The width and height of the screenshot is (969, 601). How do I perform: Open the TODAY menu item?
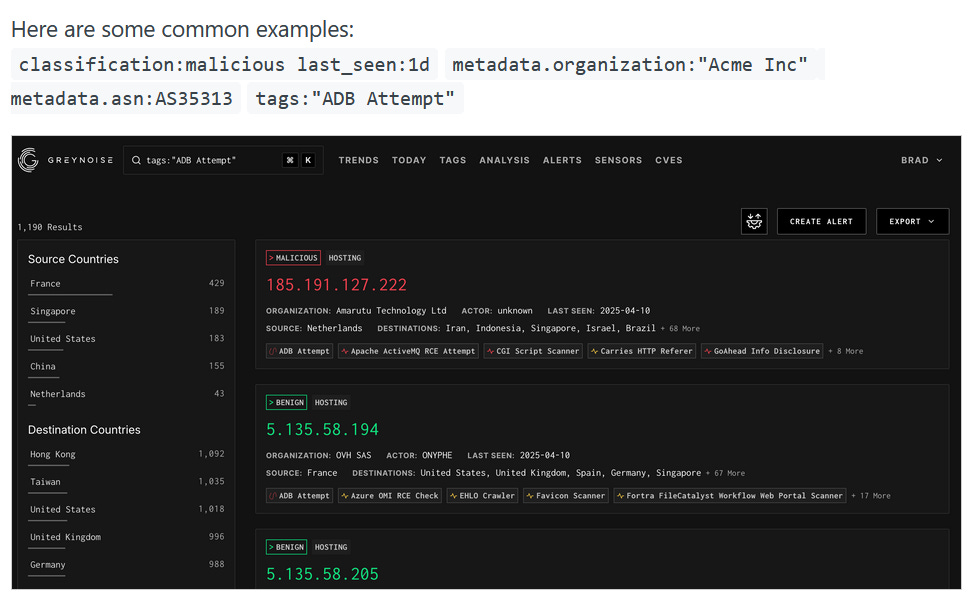(408, 160)
